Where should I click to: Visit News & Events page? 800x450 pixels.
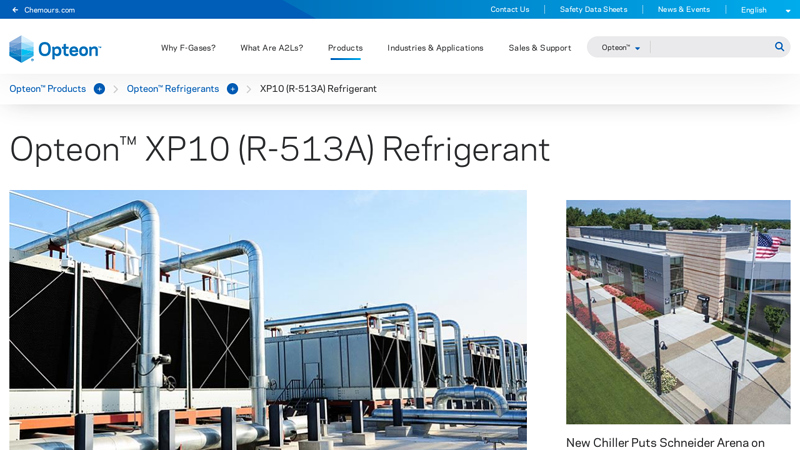click(684, 9)
